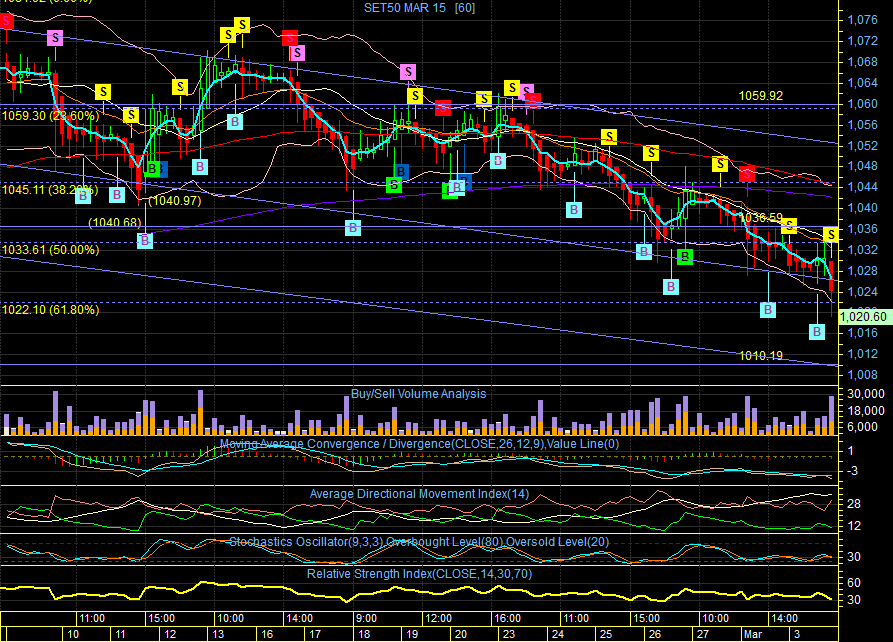Pick the red S marker on the 19th

coord(443,108)
